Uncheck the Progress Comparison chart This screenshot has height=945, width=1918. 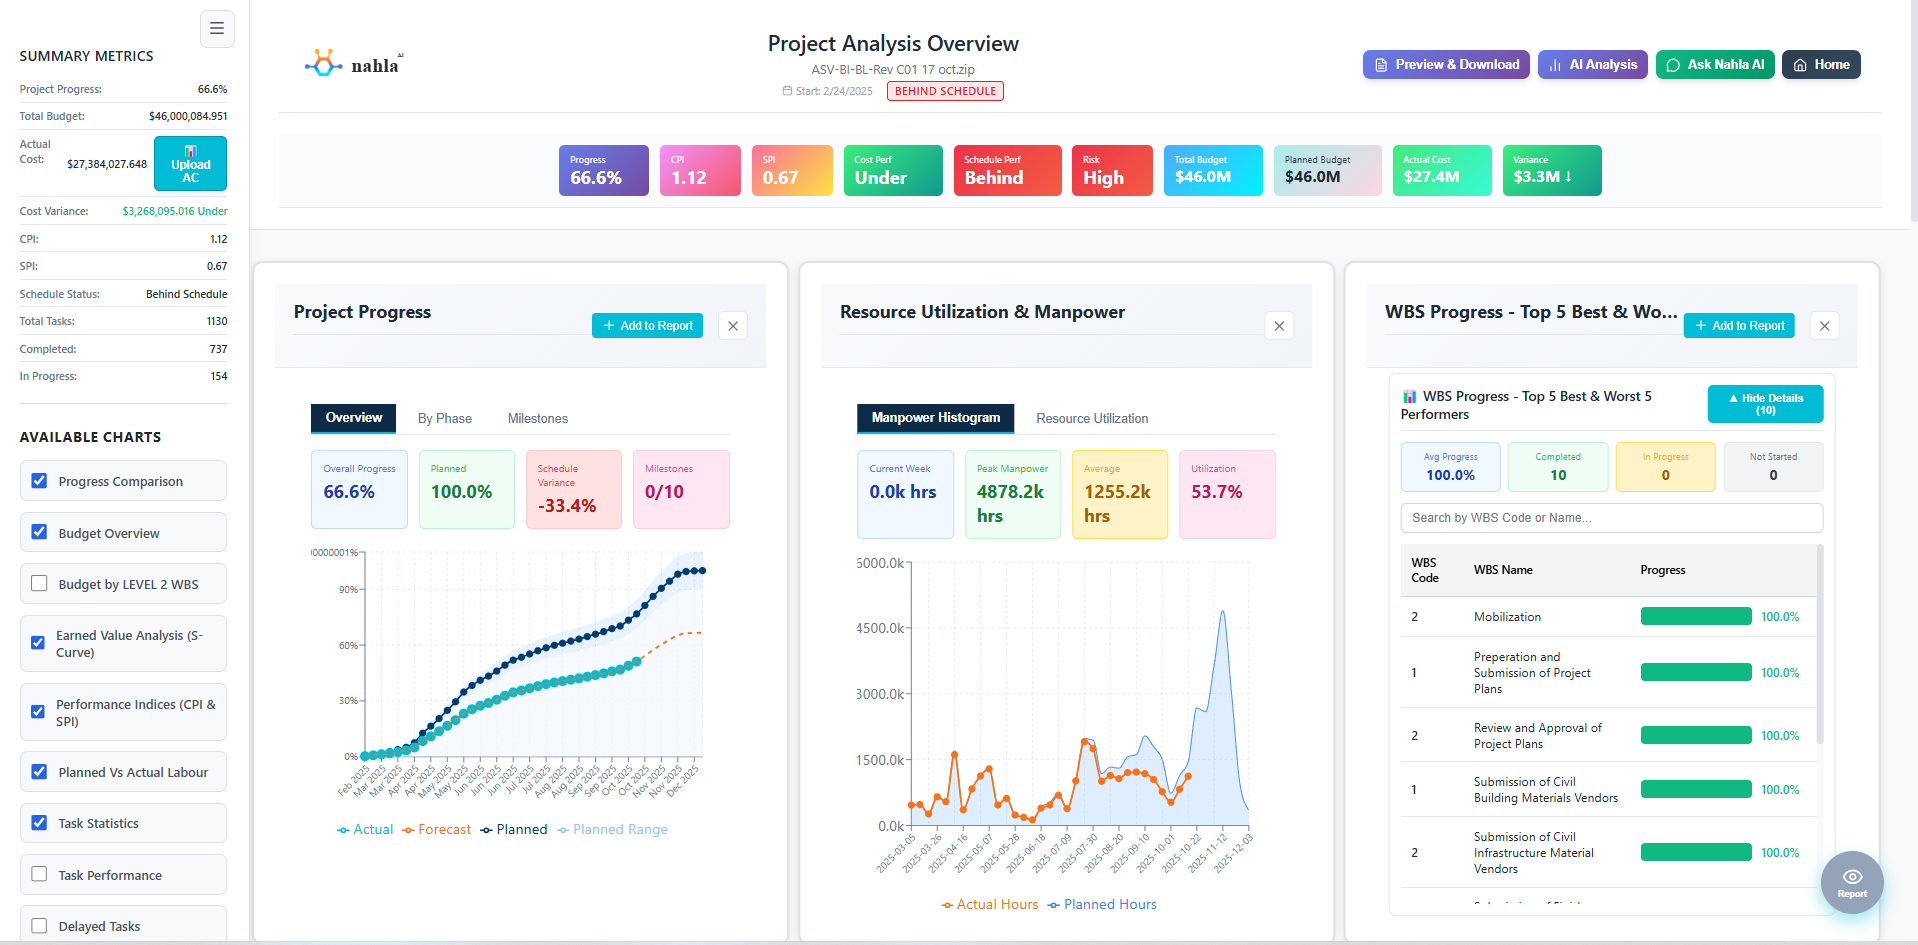tap(39, 481)
